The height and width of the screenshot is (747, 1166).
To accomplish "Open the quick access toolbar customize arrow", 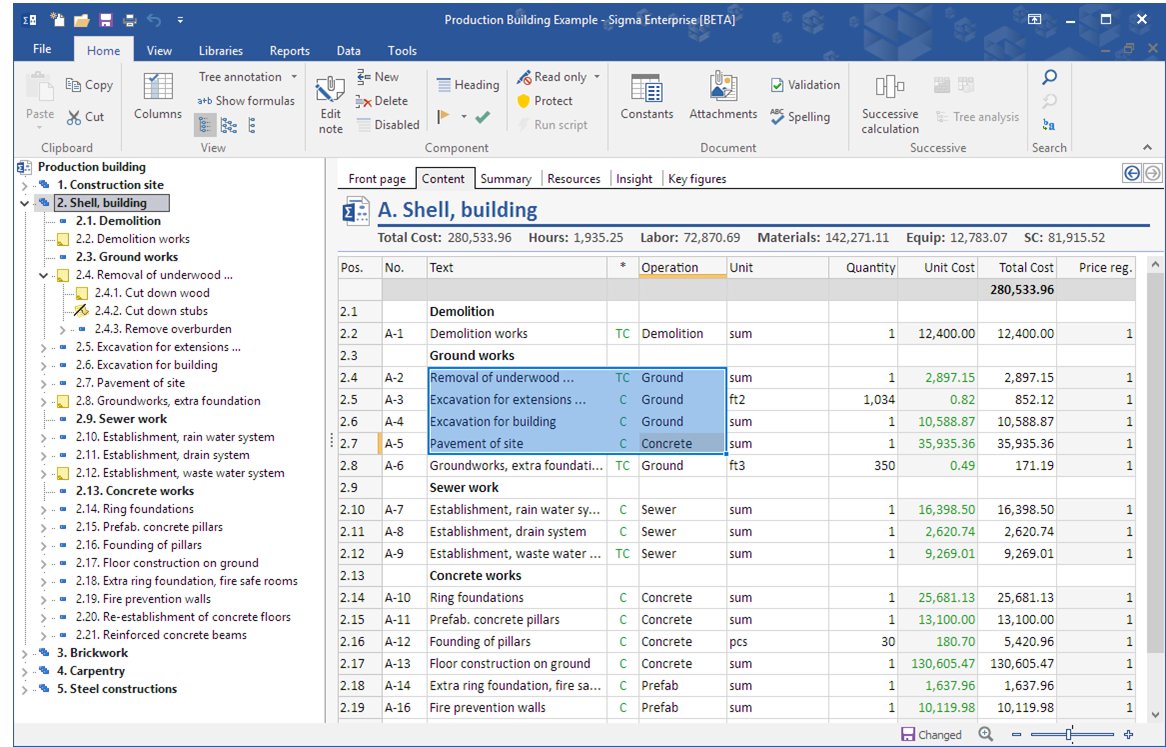I will coord(181,20).
